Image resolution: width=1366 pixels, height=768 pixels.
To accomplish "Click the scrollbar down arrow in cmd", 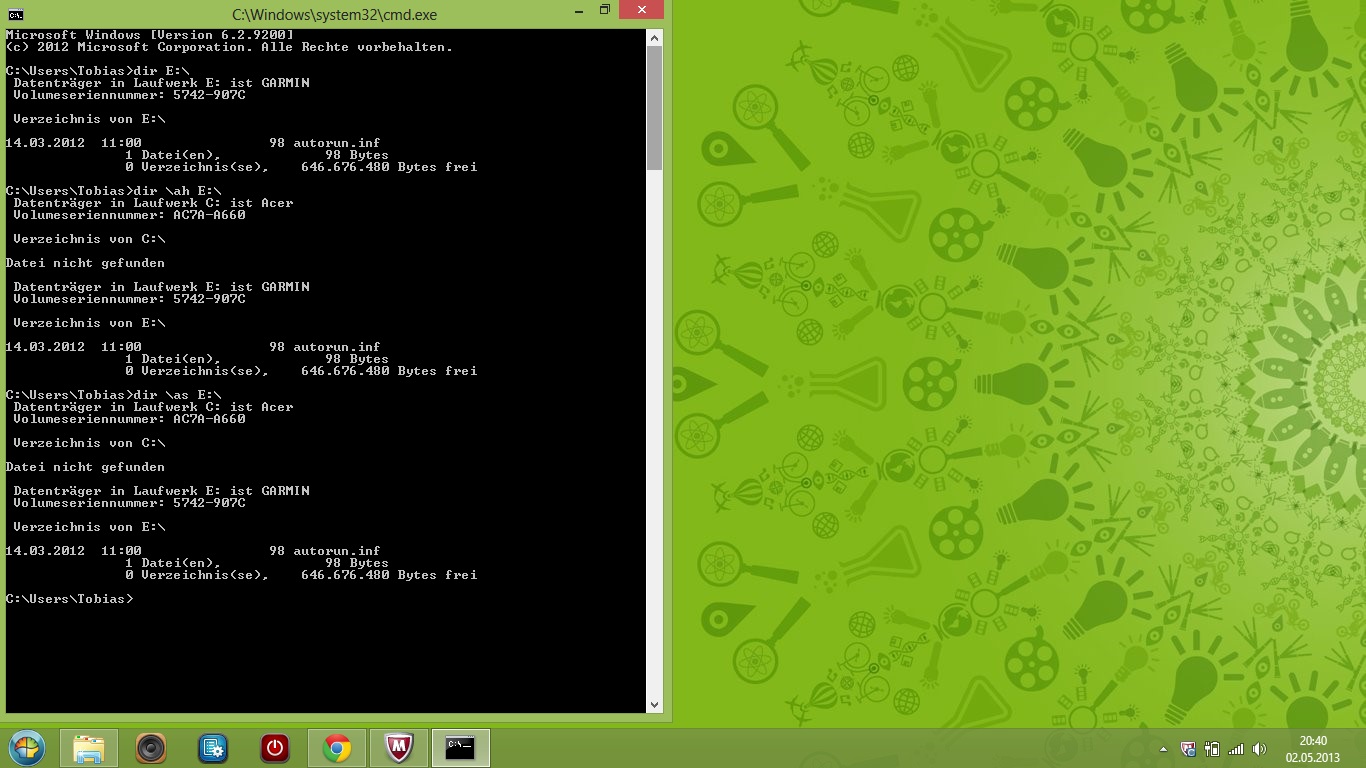I will click(x=655, y=705).
